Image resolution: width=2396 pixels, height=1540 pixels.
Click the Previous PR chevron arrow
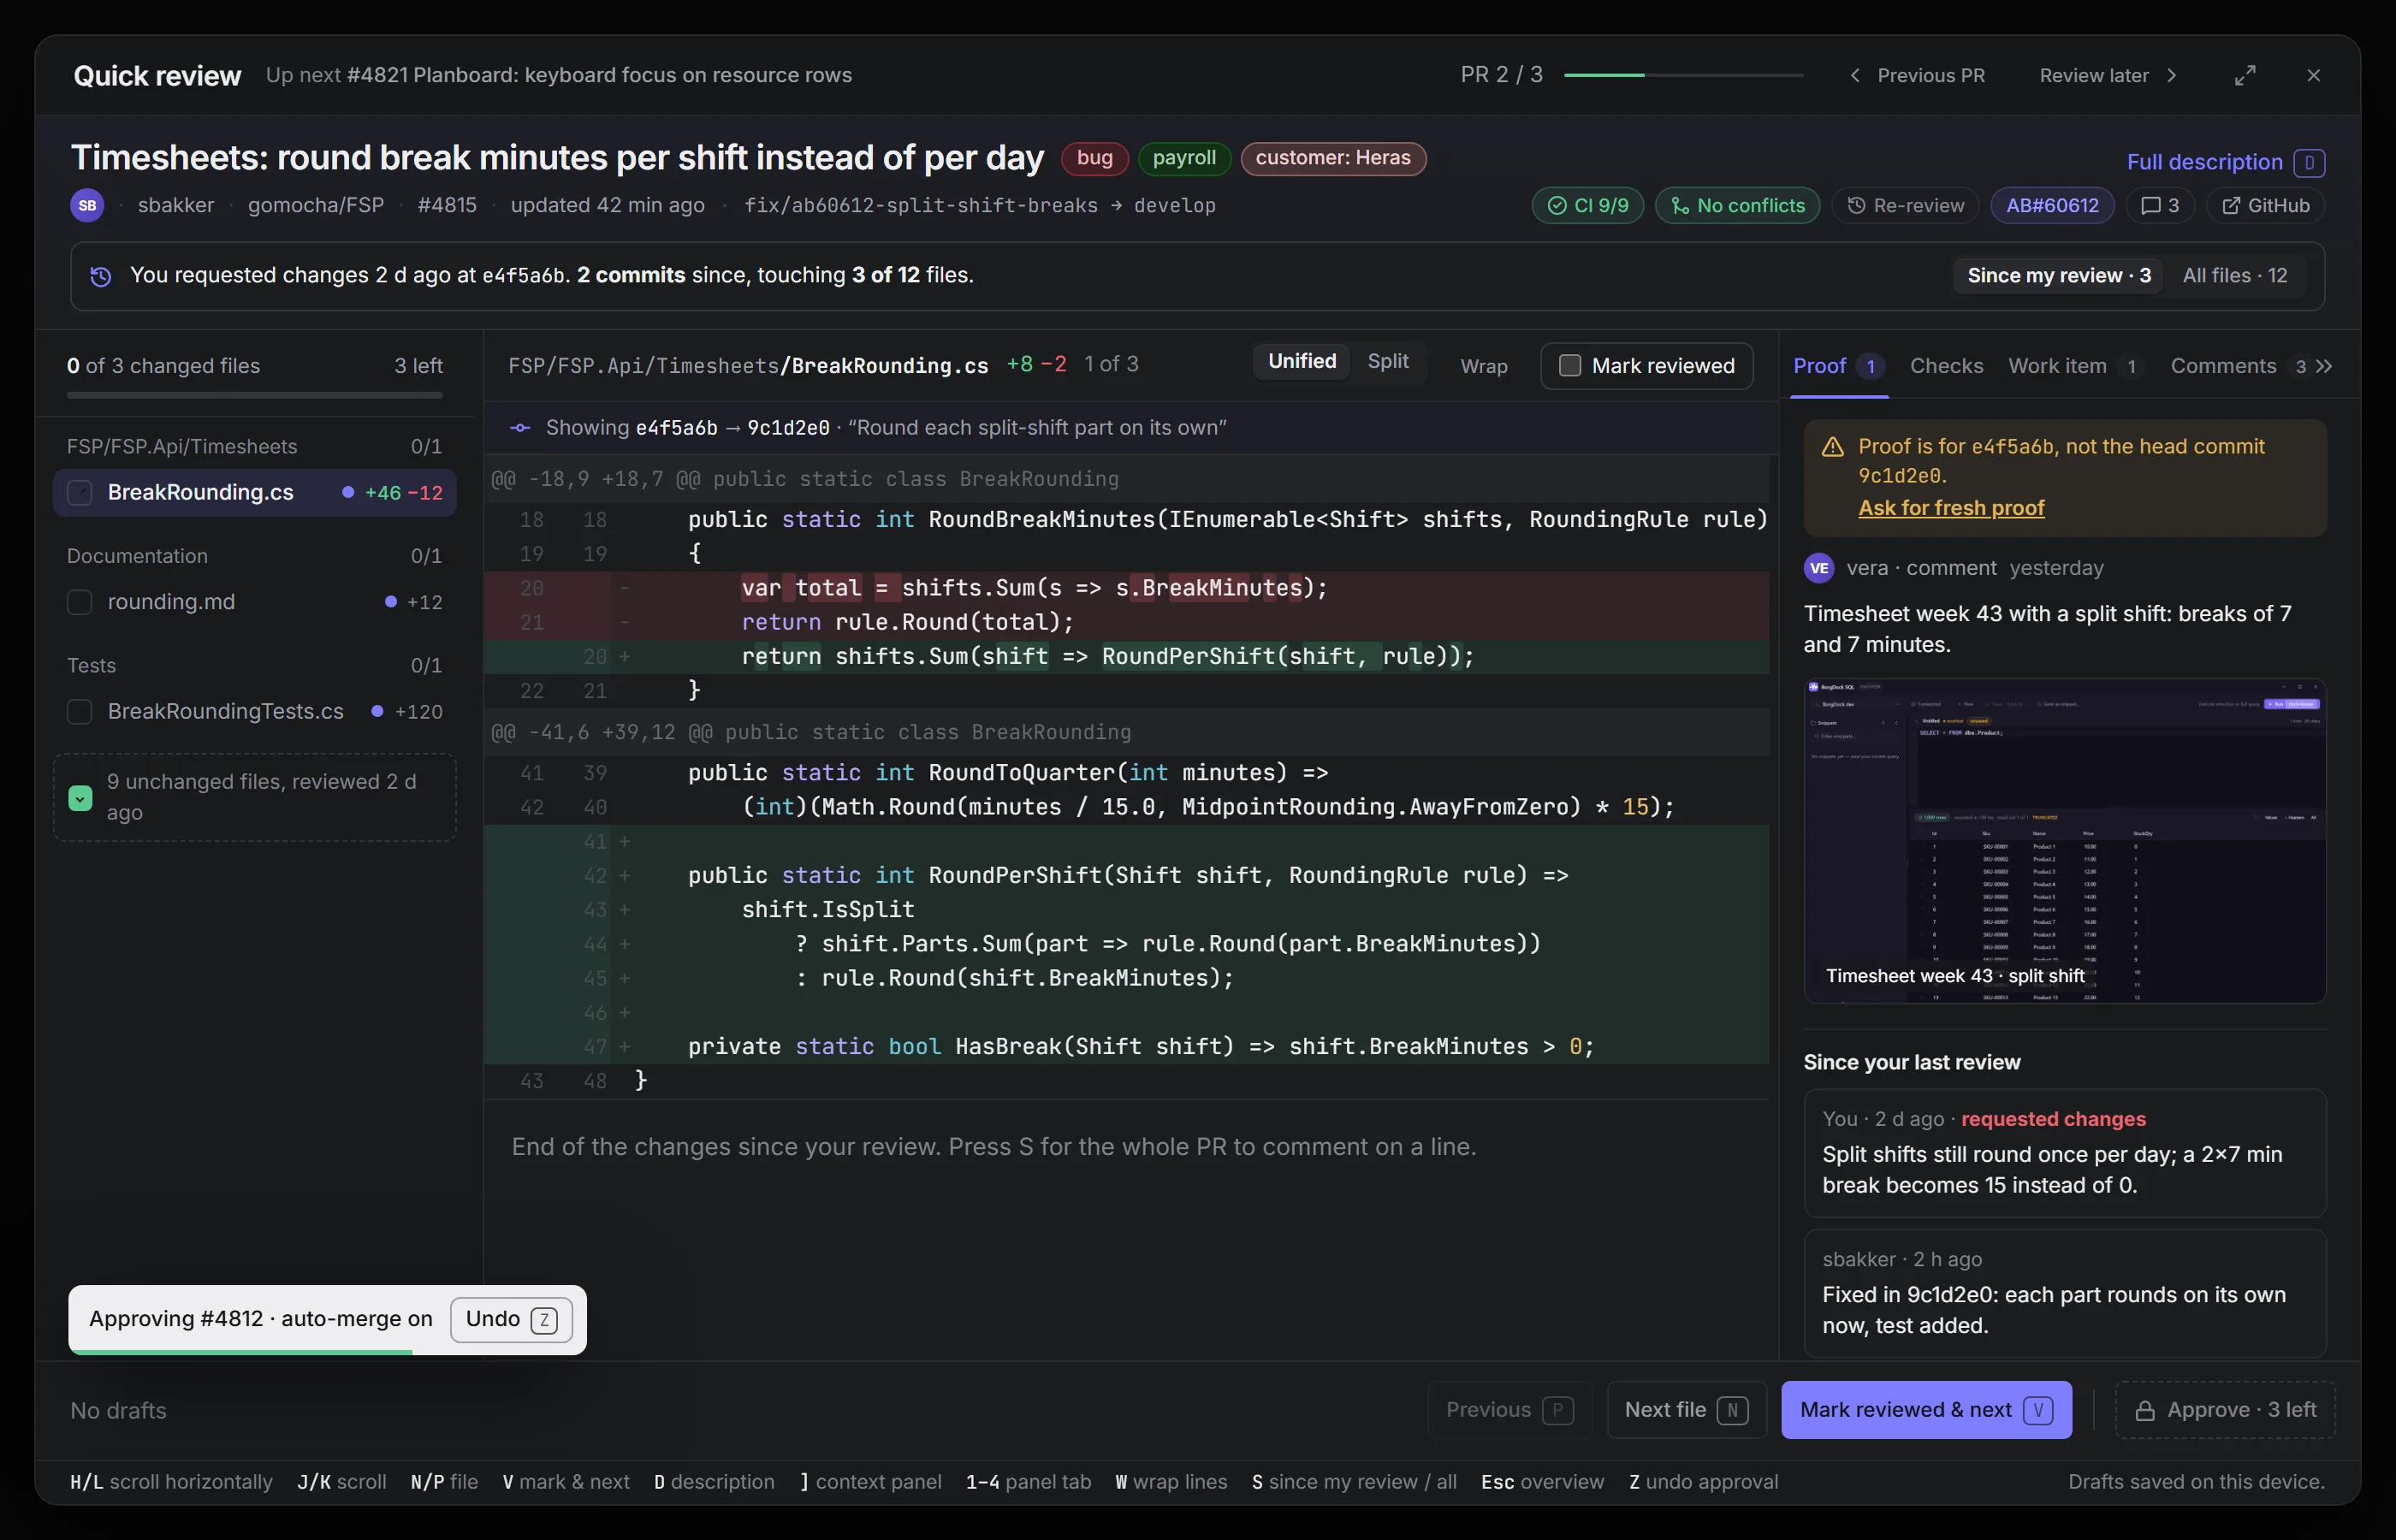coord(1855,75)
